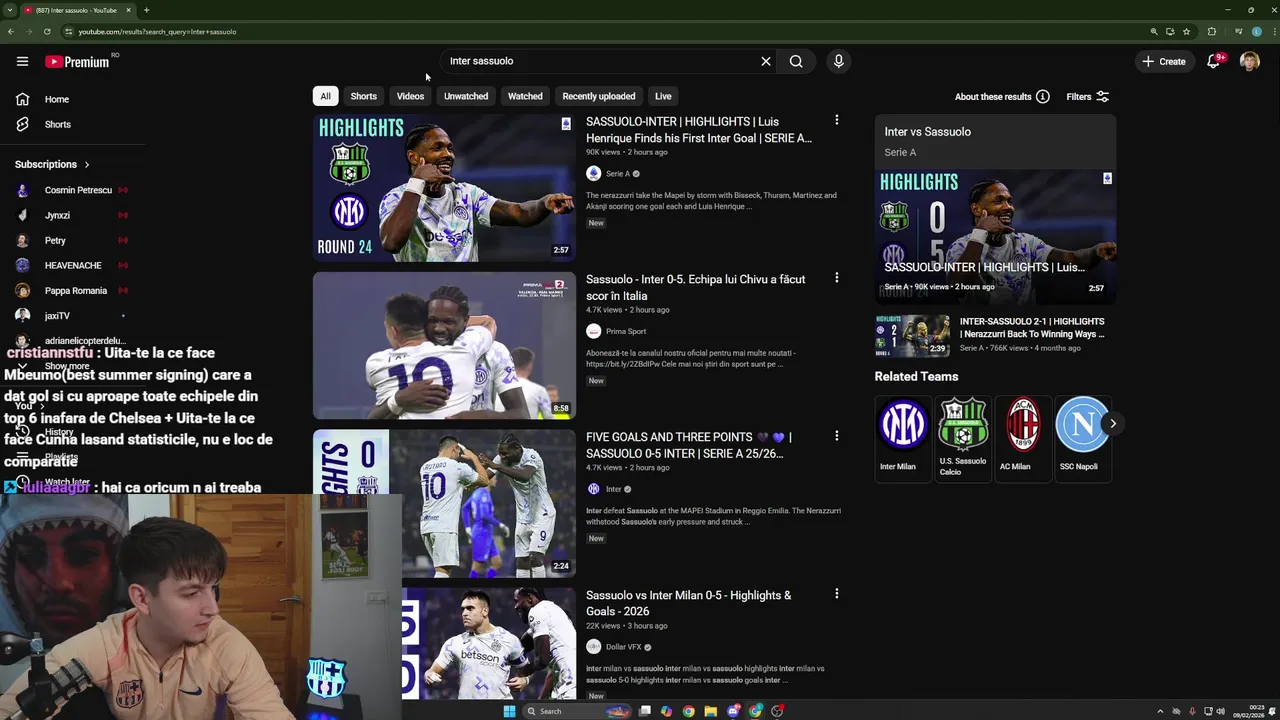This screenshot has width=1280, height=720.
Task: Select the Unwatched filter chip
Action: 466,96
